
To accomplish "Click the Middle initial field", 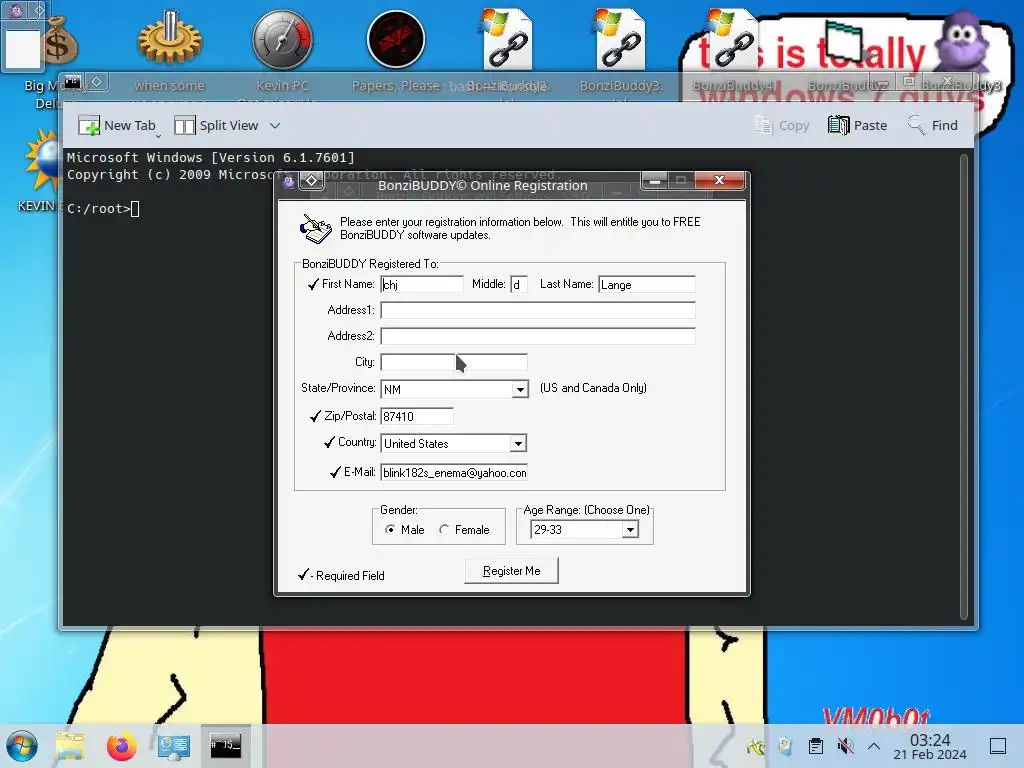I will click(519, 284).
